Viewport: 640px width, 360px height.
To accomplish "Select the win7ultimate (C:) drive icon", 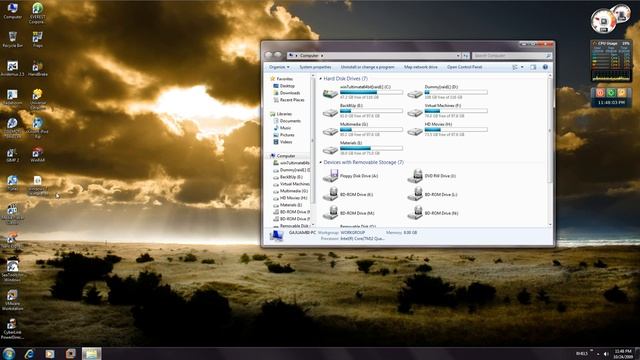I will [x=330, y=93].
